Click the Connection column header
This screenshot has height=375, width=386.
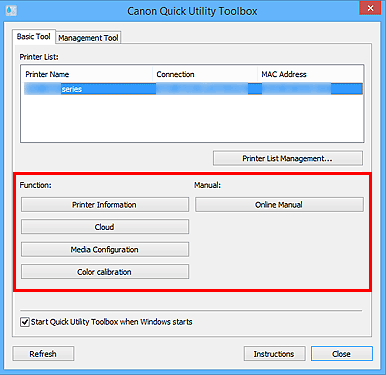pos(205,74)
